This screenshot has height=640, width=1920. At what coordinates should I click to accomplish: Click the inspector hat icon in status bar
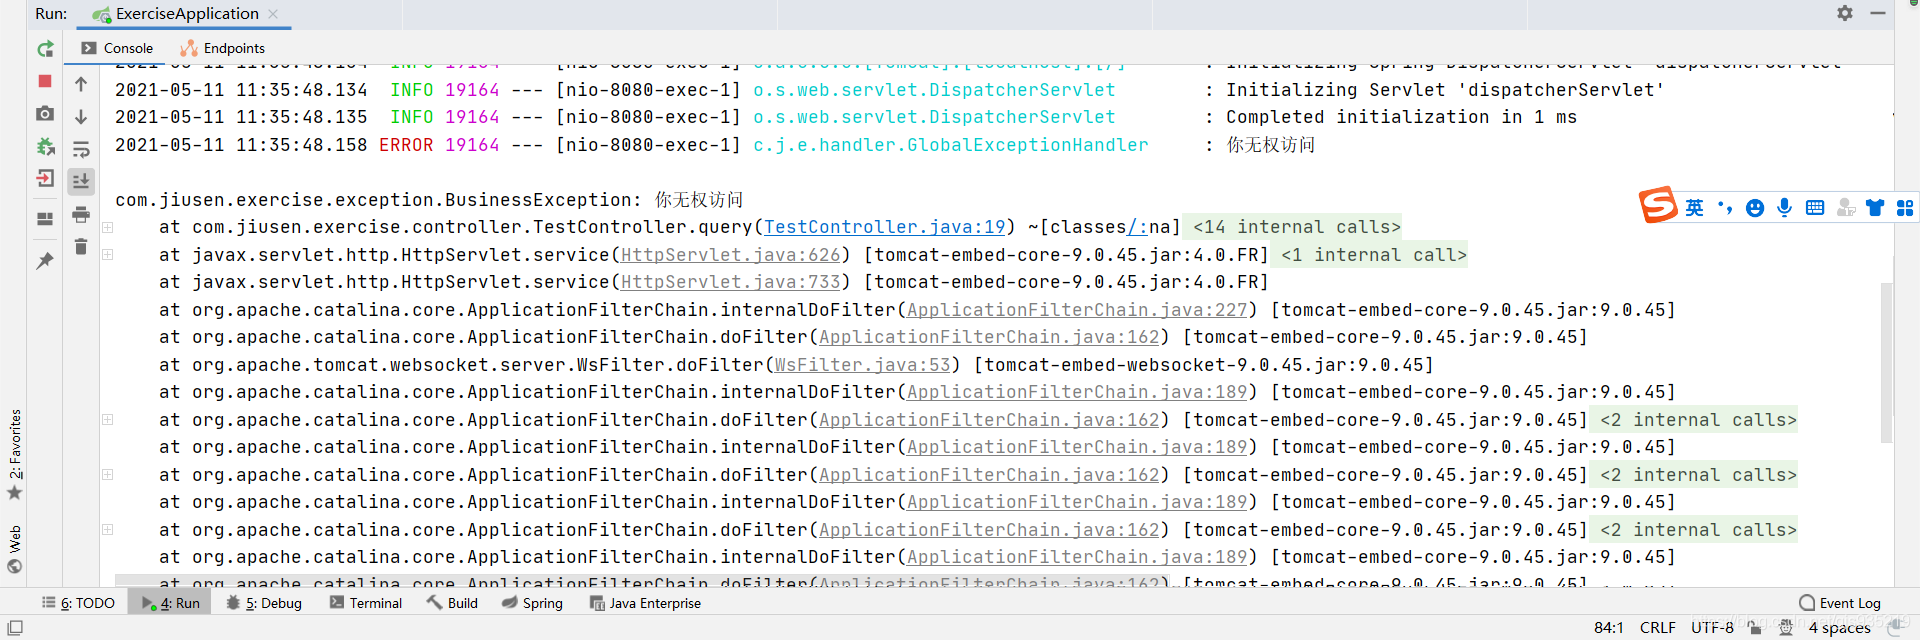pyautogui.click(x=1785, y=627)
